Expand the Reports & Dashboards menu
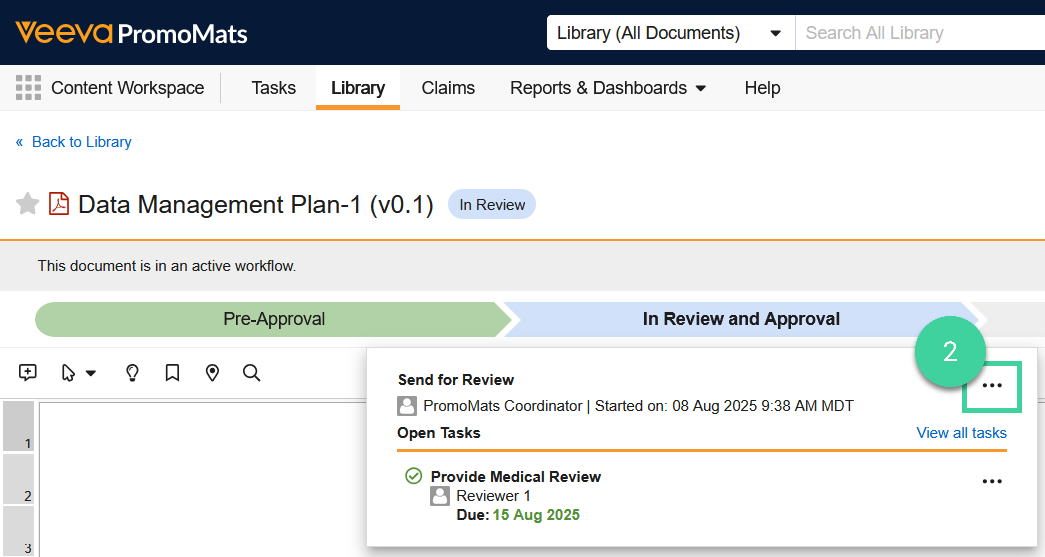The width and height of the screenshot is (1045, 557). point(608,88)
